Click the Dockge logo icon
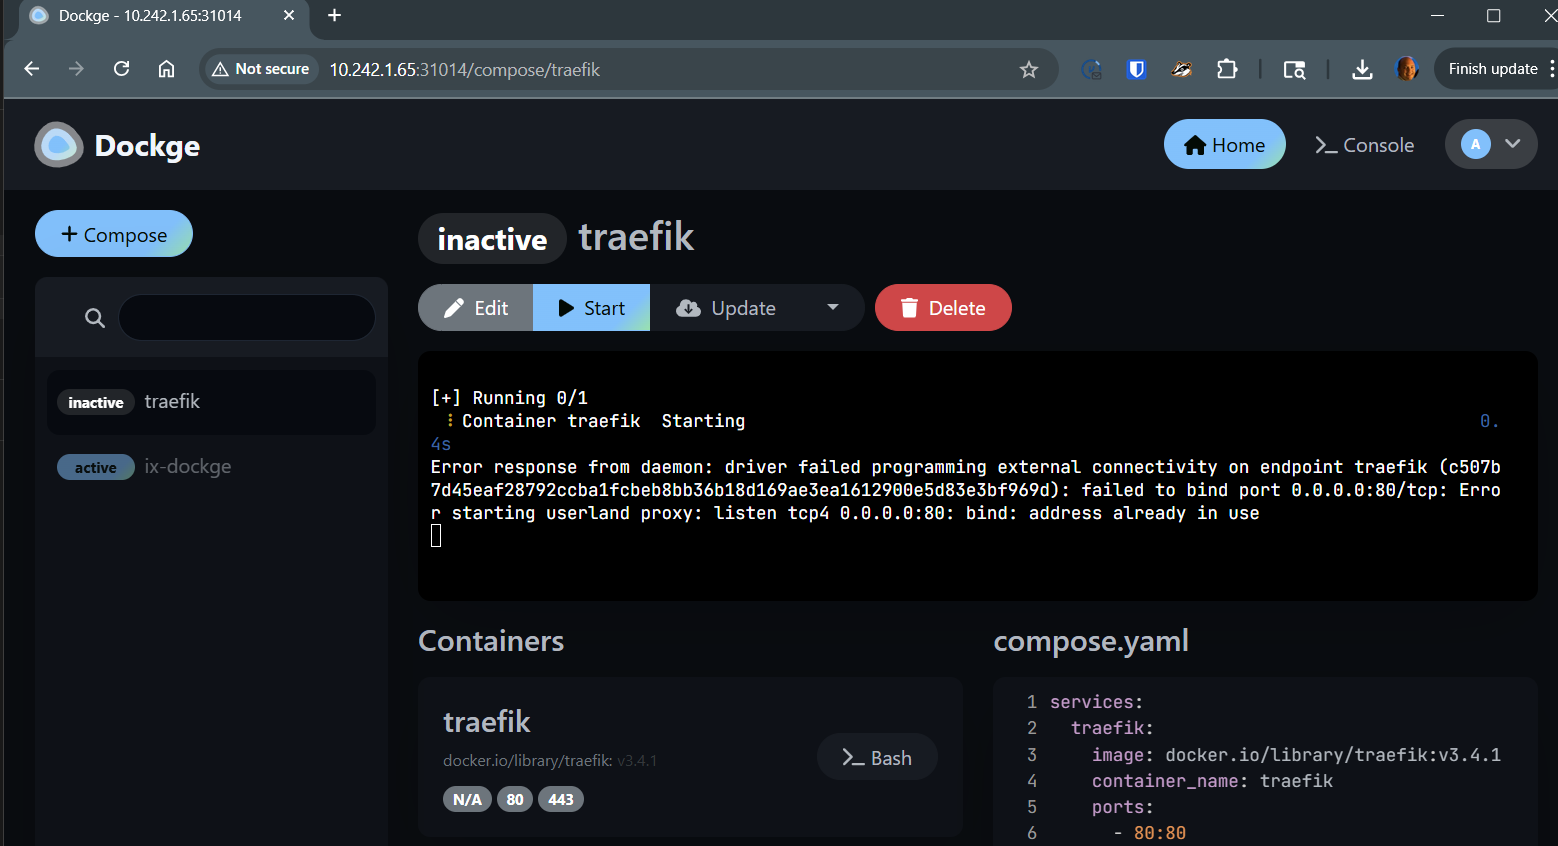1558x846 pixels. [59, 145]
